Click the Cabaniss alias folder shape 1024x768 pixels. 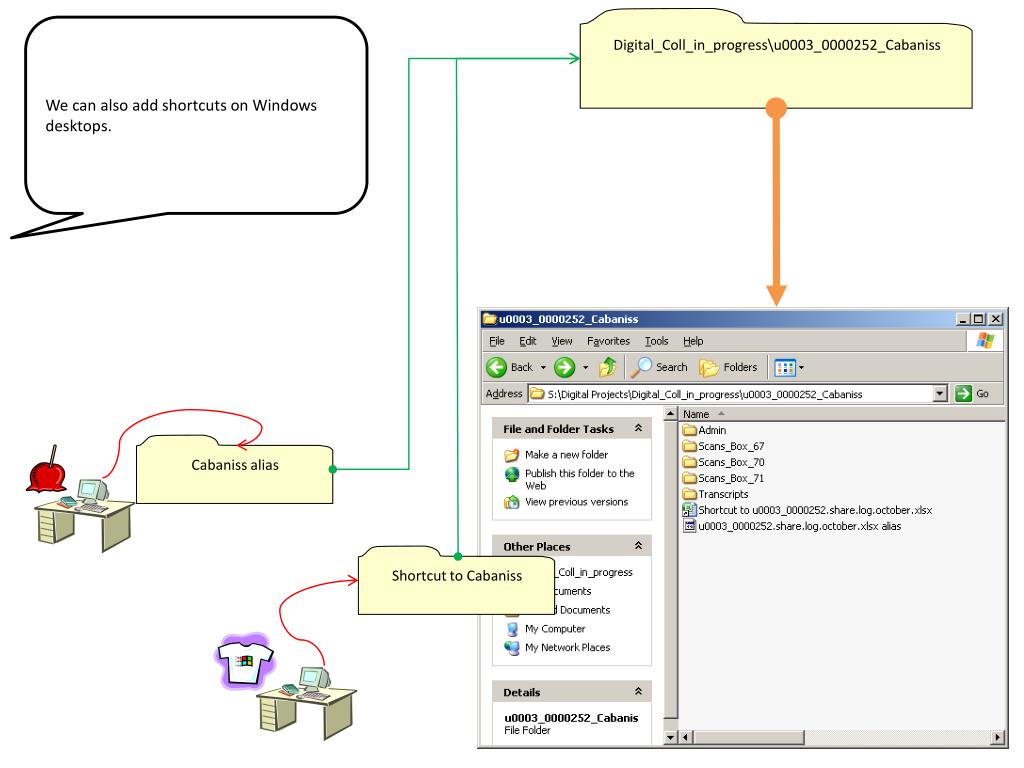(234, 469)
